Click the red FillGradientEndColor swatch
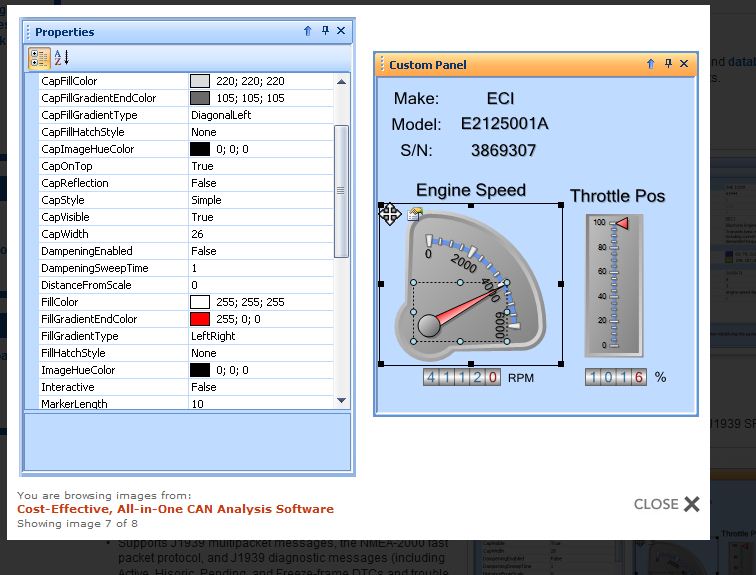The height and width of the screenshot is (575, 756). click(200, 319)
